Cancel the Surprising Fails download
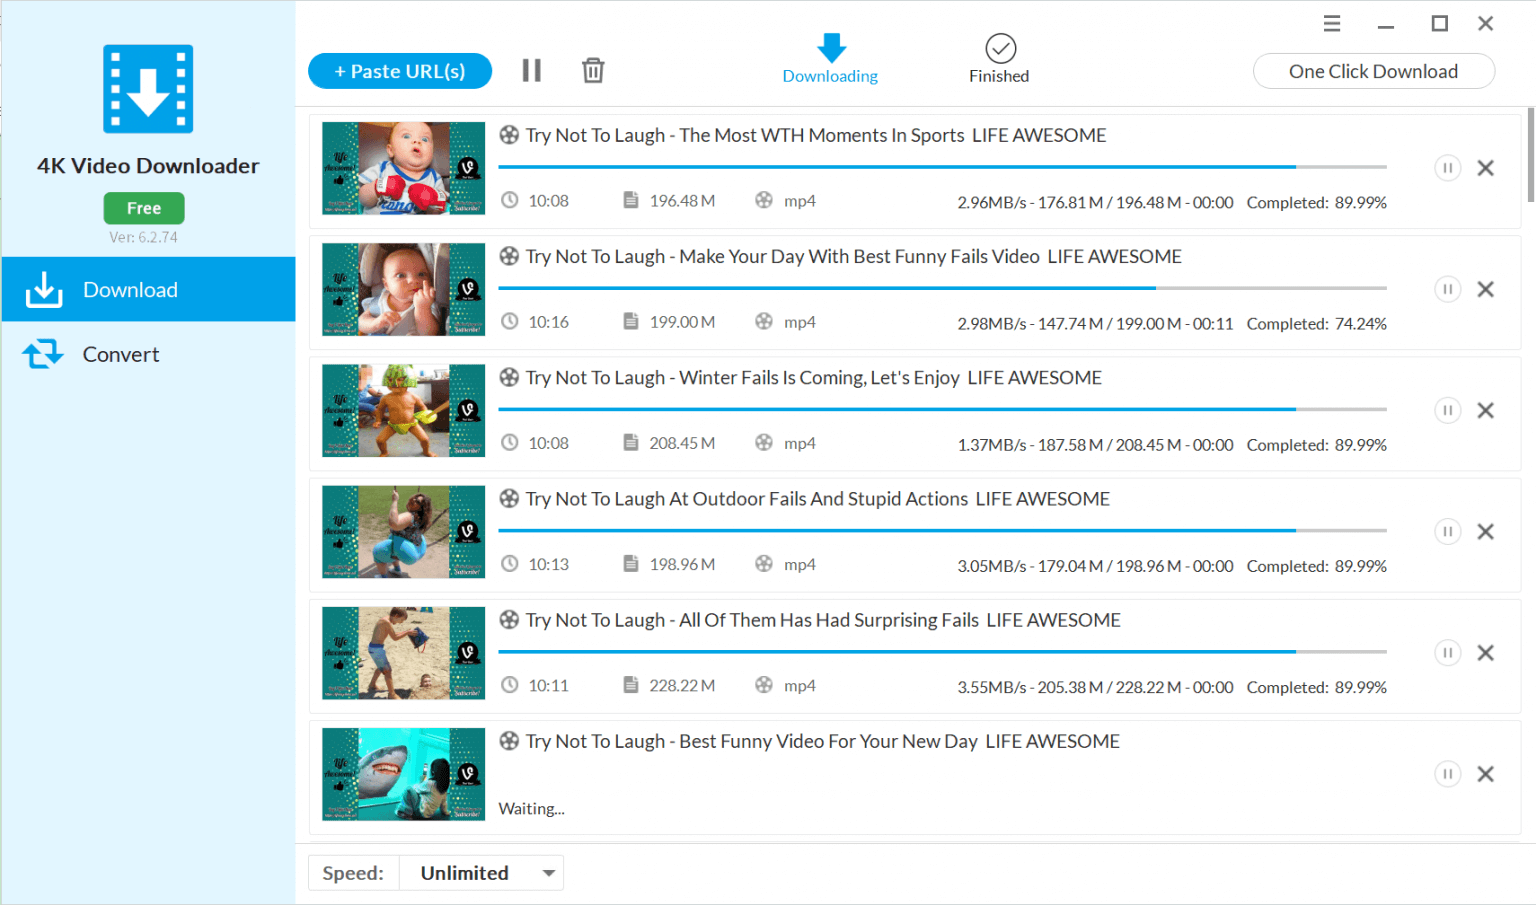Screen dimensions: 1536x905 pyautogui.click(x=1486, y=652)
